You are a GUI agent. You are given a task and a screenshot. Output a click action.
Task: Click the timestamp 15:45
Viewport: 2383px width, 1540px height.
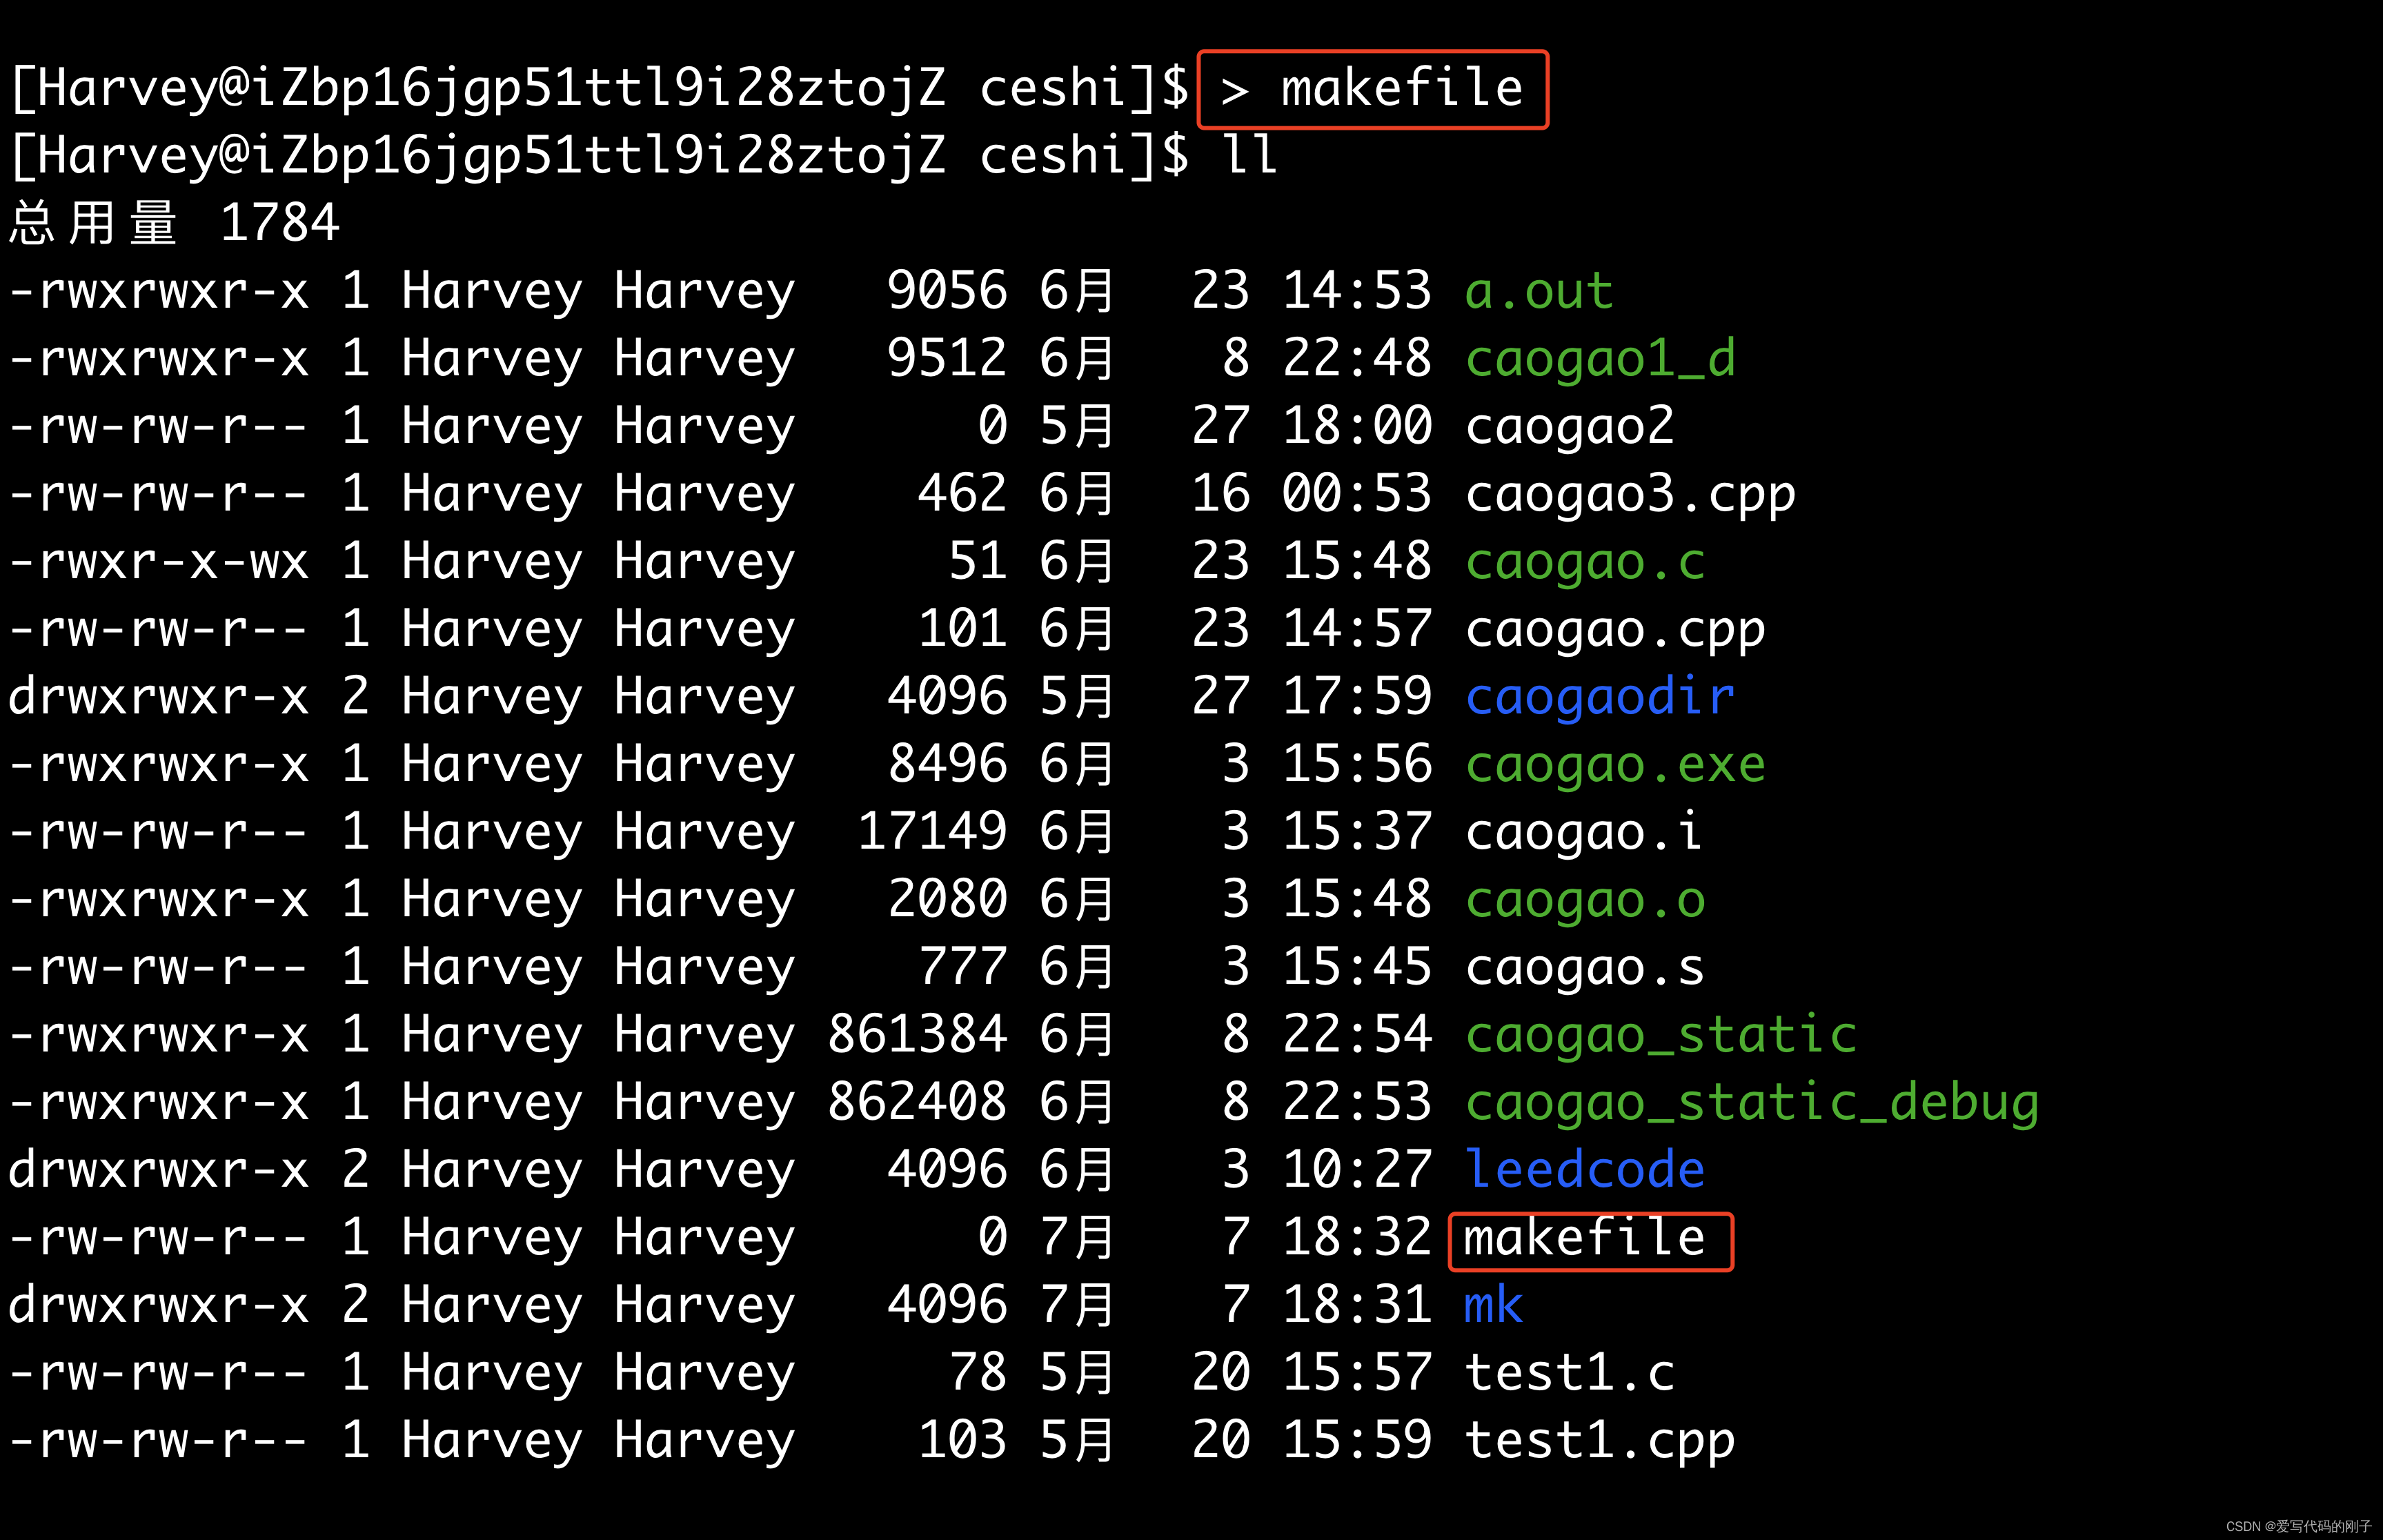(x=1357, y=967)
